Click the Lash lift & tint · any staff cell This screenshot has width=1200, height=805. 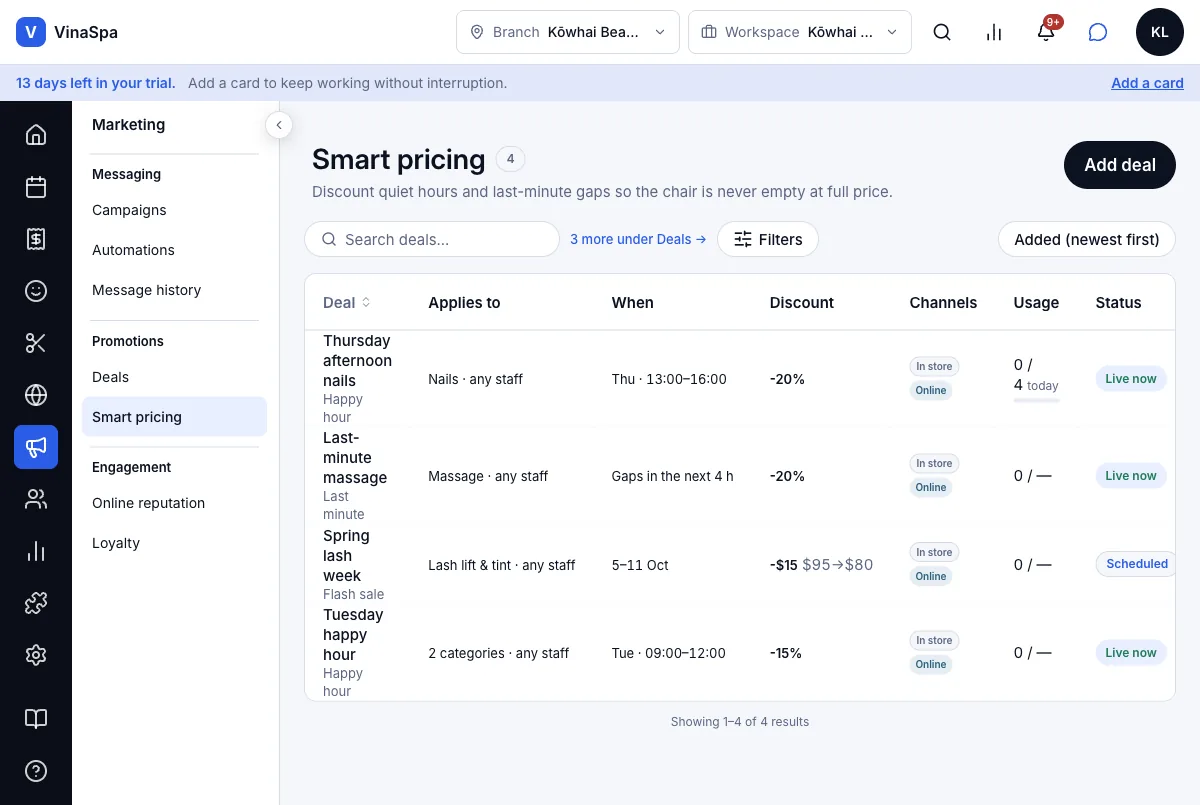502,565
